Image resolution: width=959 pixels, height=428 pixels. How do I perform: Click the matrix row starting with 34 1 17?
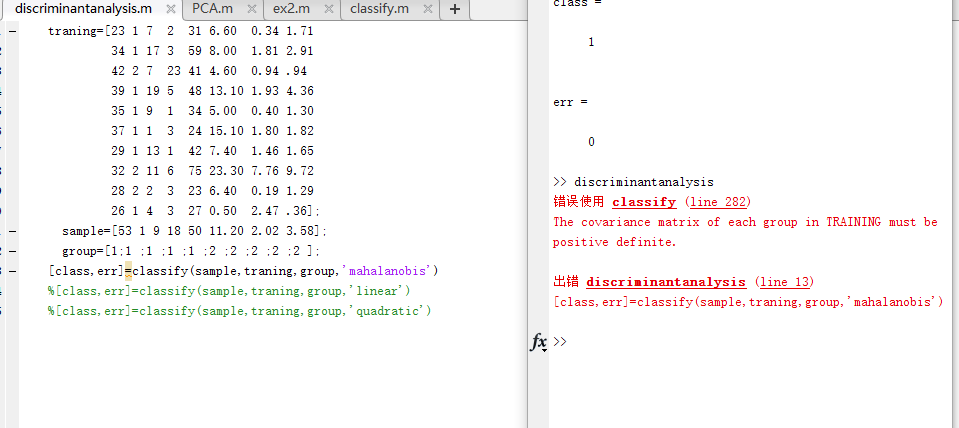[212, 51]
